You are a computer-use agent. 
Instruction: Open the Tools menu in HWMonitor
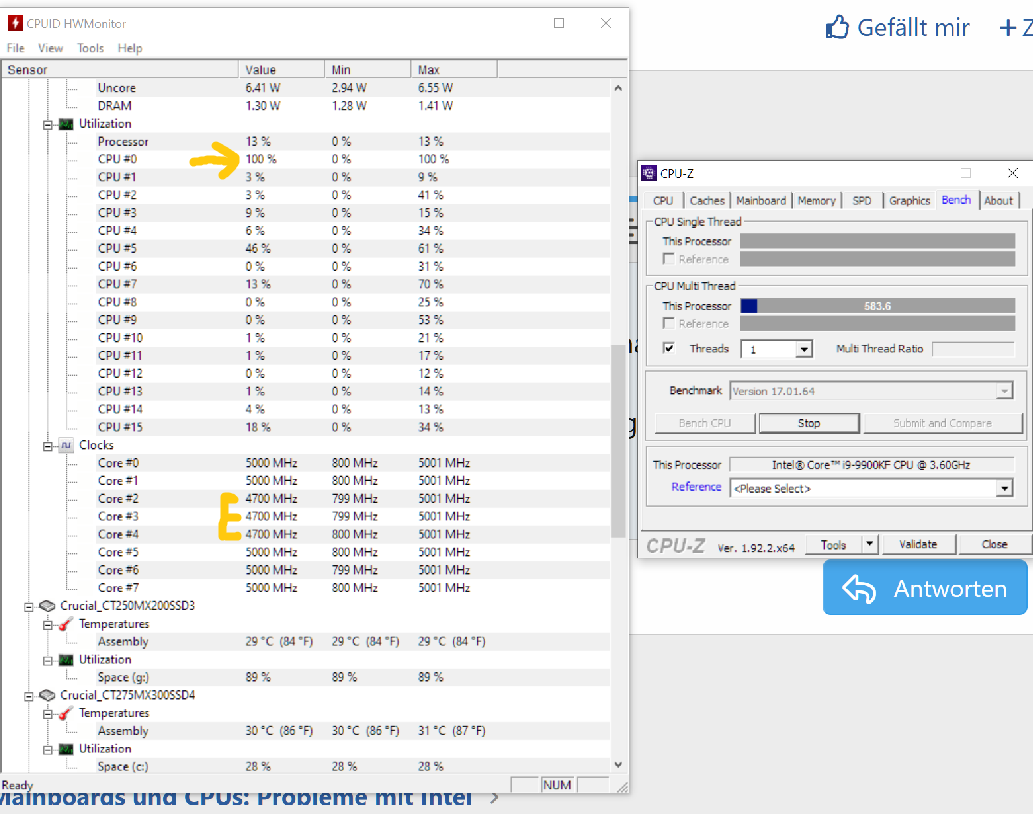[90, 48]
